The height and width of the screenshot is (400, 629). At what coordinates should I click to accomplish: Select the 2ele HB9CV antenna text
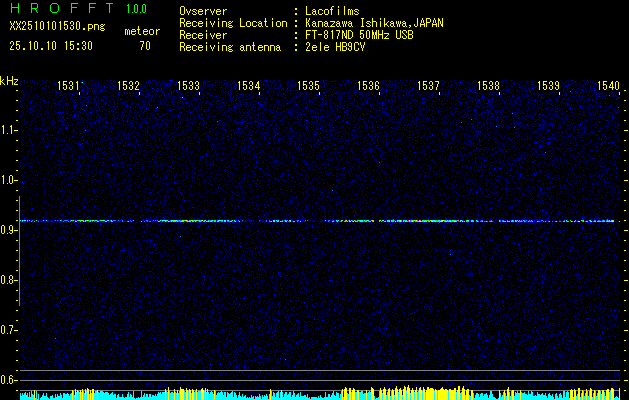click(338, 46)
